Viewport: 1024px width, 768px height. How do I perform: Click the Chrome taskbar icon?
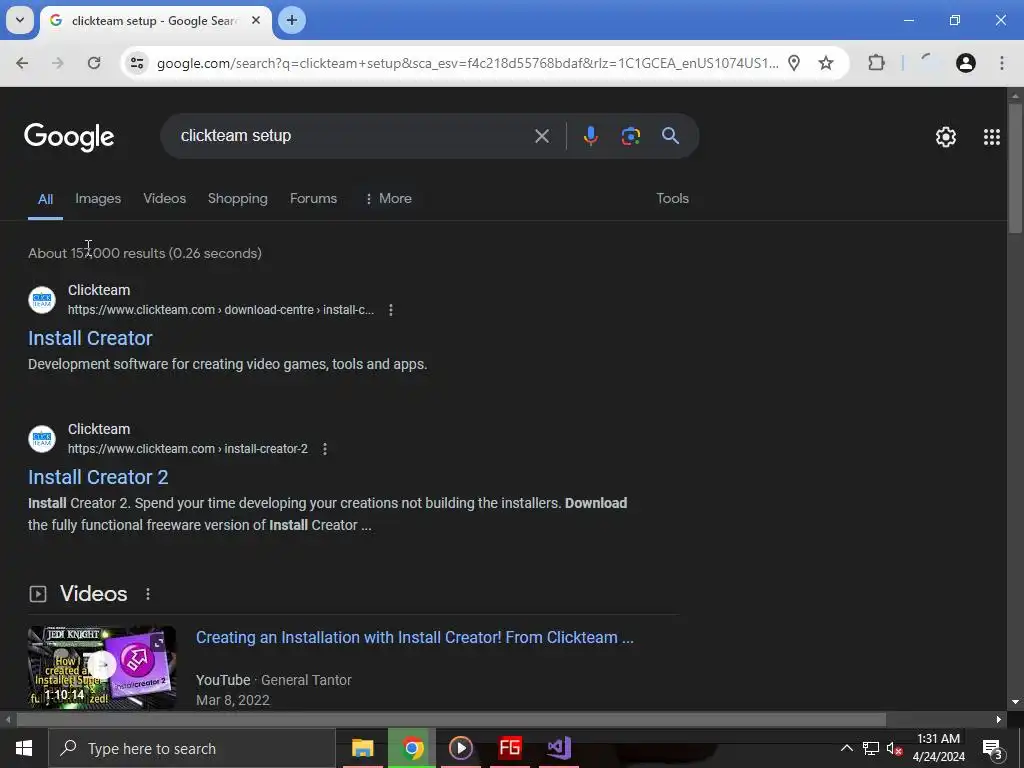point(412,748)
